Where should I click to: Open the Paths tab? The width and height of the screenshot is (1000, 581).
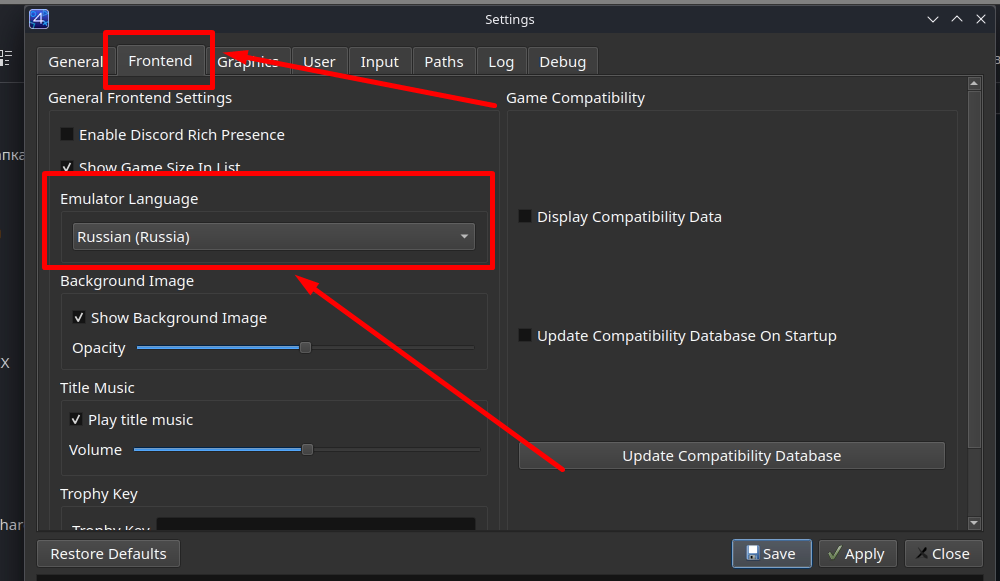click(443, 61)
